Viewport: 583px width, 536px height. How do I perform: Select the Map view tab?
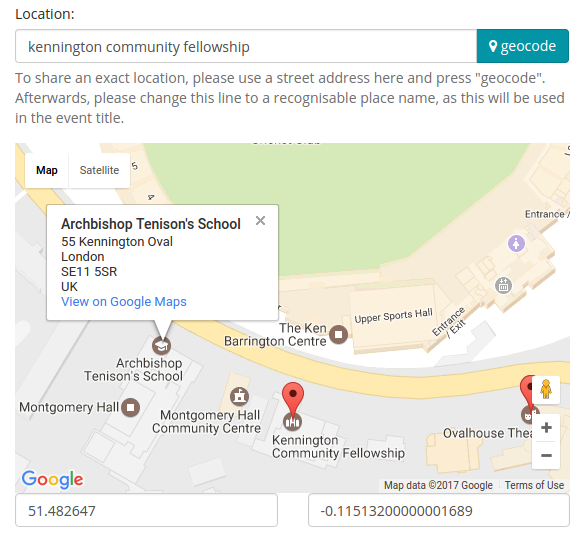pyautogui.click(x=47, y=170)
